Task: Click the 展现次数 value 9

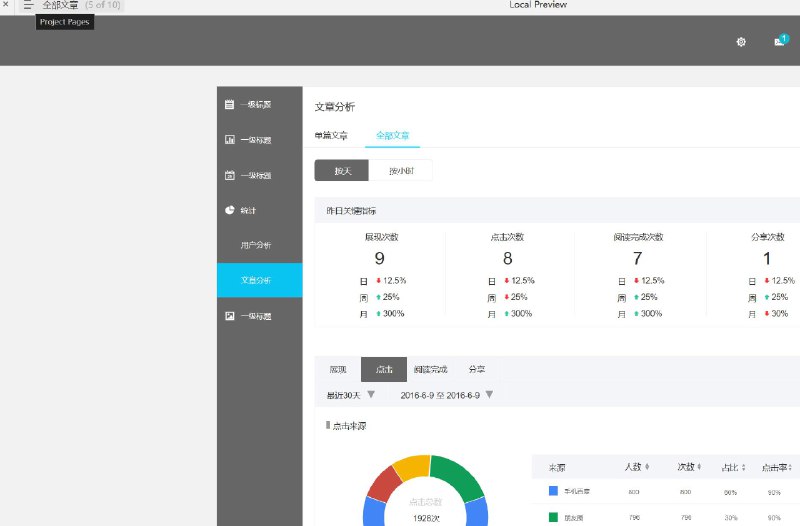Action: (x=380, y=258)
